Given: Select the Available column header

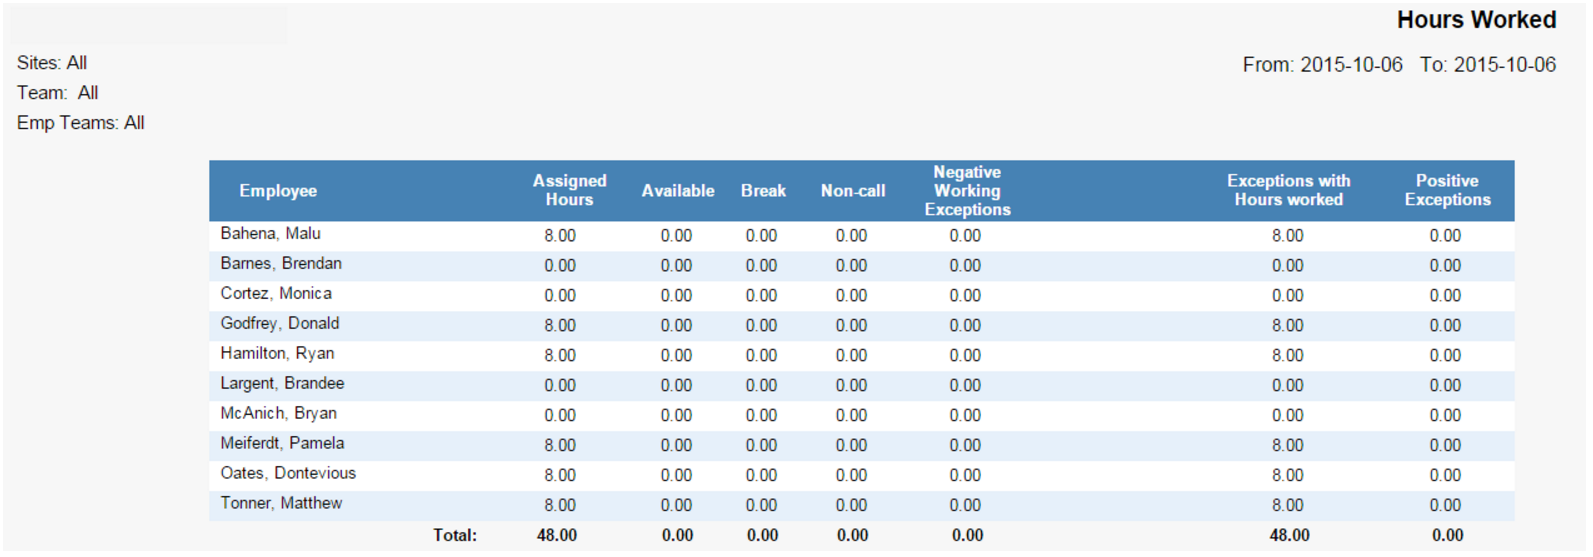Looking at the screenshot, I should (677, 191).
